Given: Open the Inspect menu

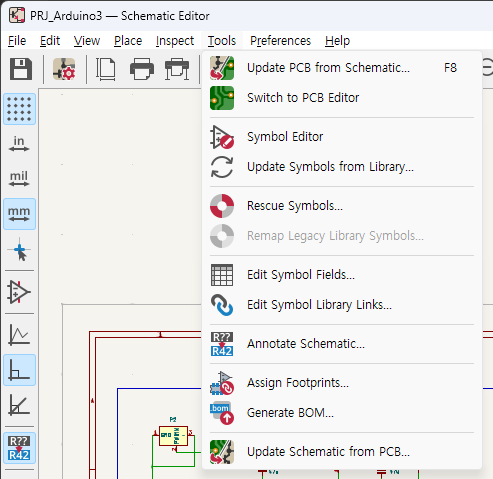Looking at the screenshot, I should click(x=175, y=41).
